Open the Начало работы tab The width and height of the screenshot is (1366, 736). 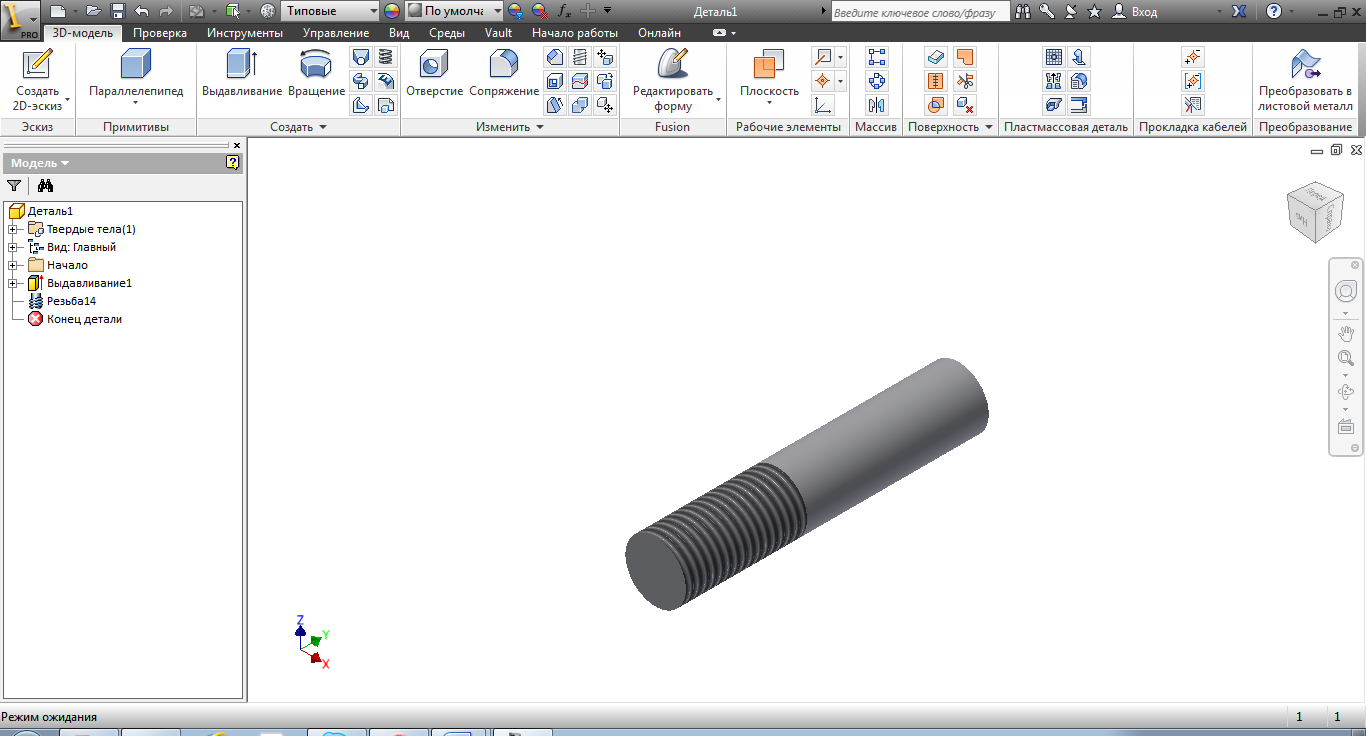[575, 33]
